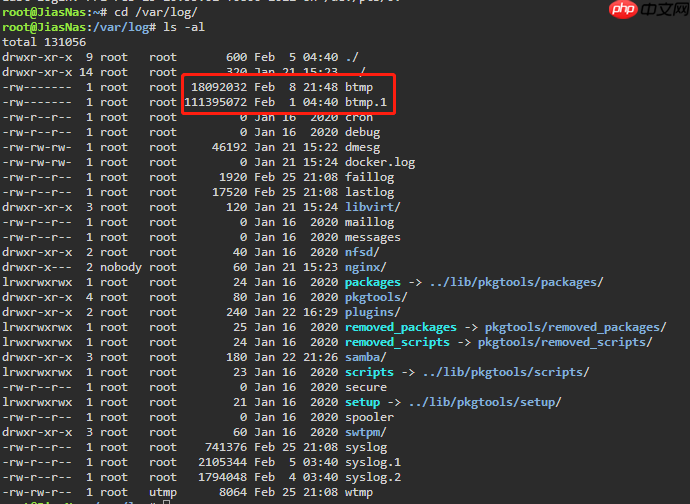Click the syslog file name
This screenshot has width=690, height=504.
(366, 448)
